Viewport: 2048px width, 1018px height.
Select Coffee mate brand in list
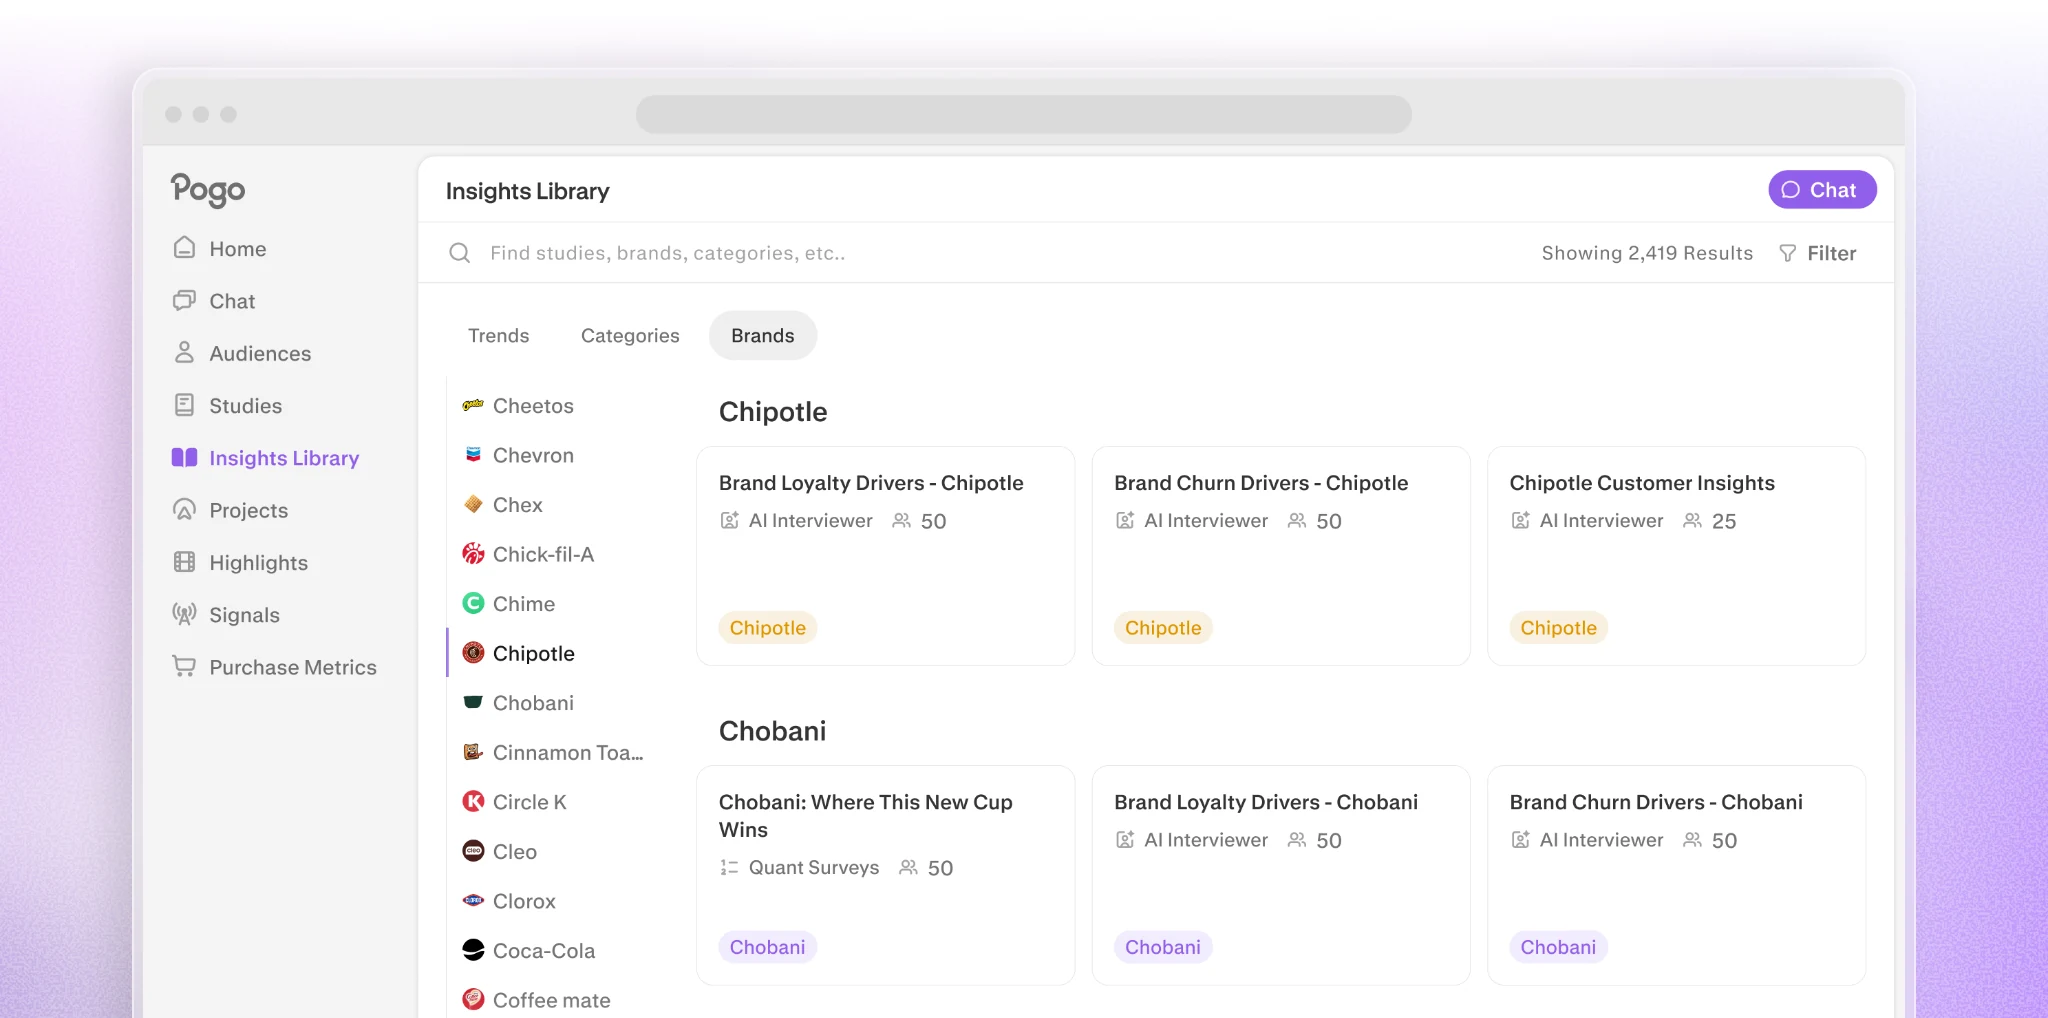536,999
